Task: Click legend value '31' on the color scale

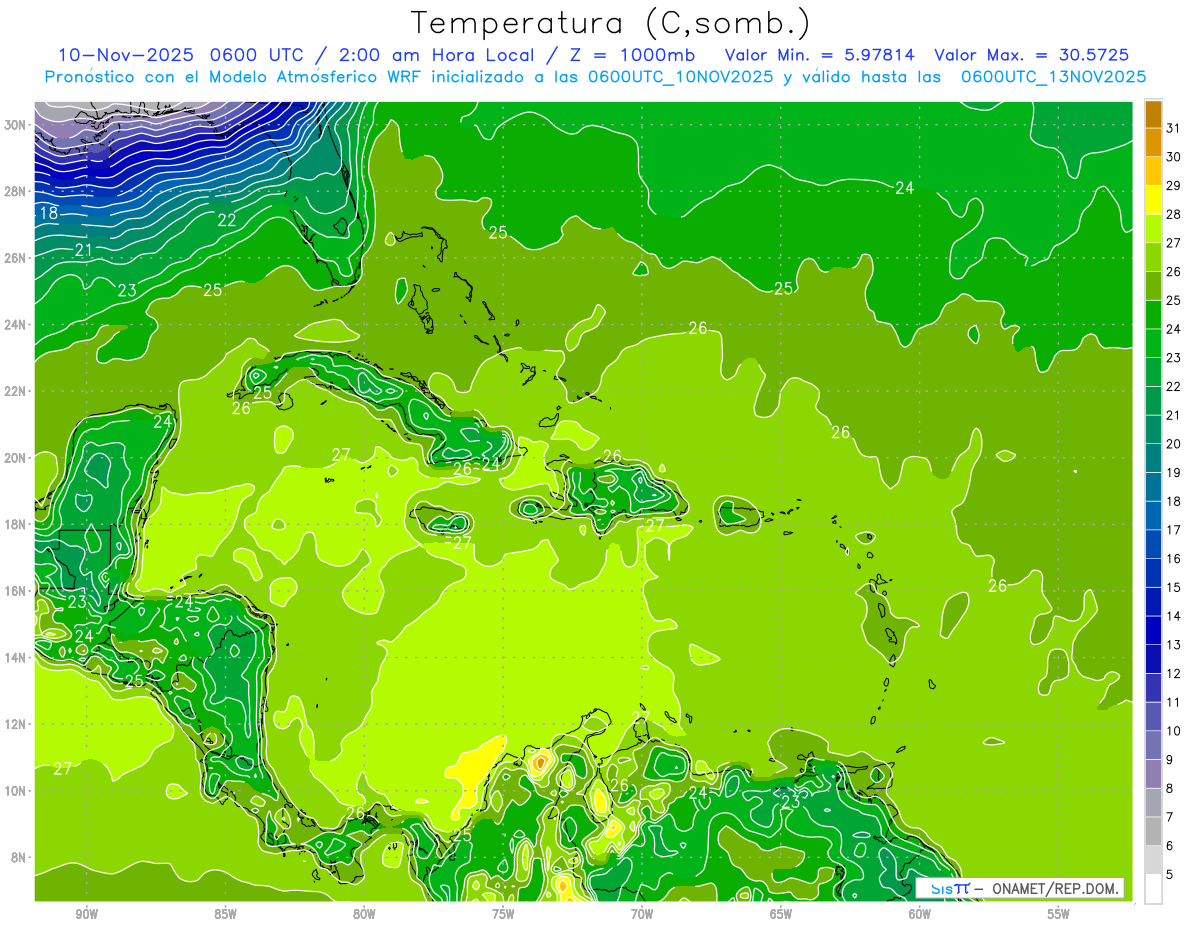Action: (1174, 127)
